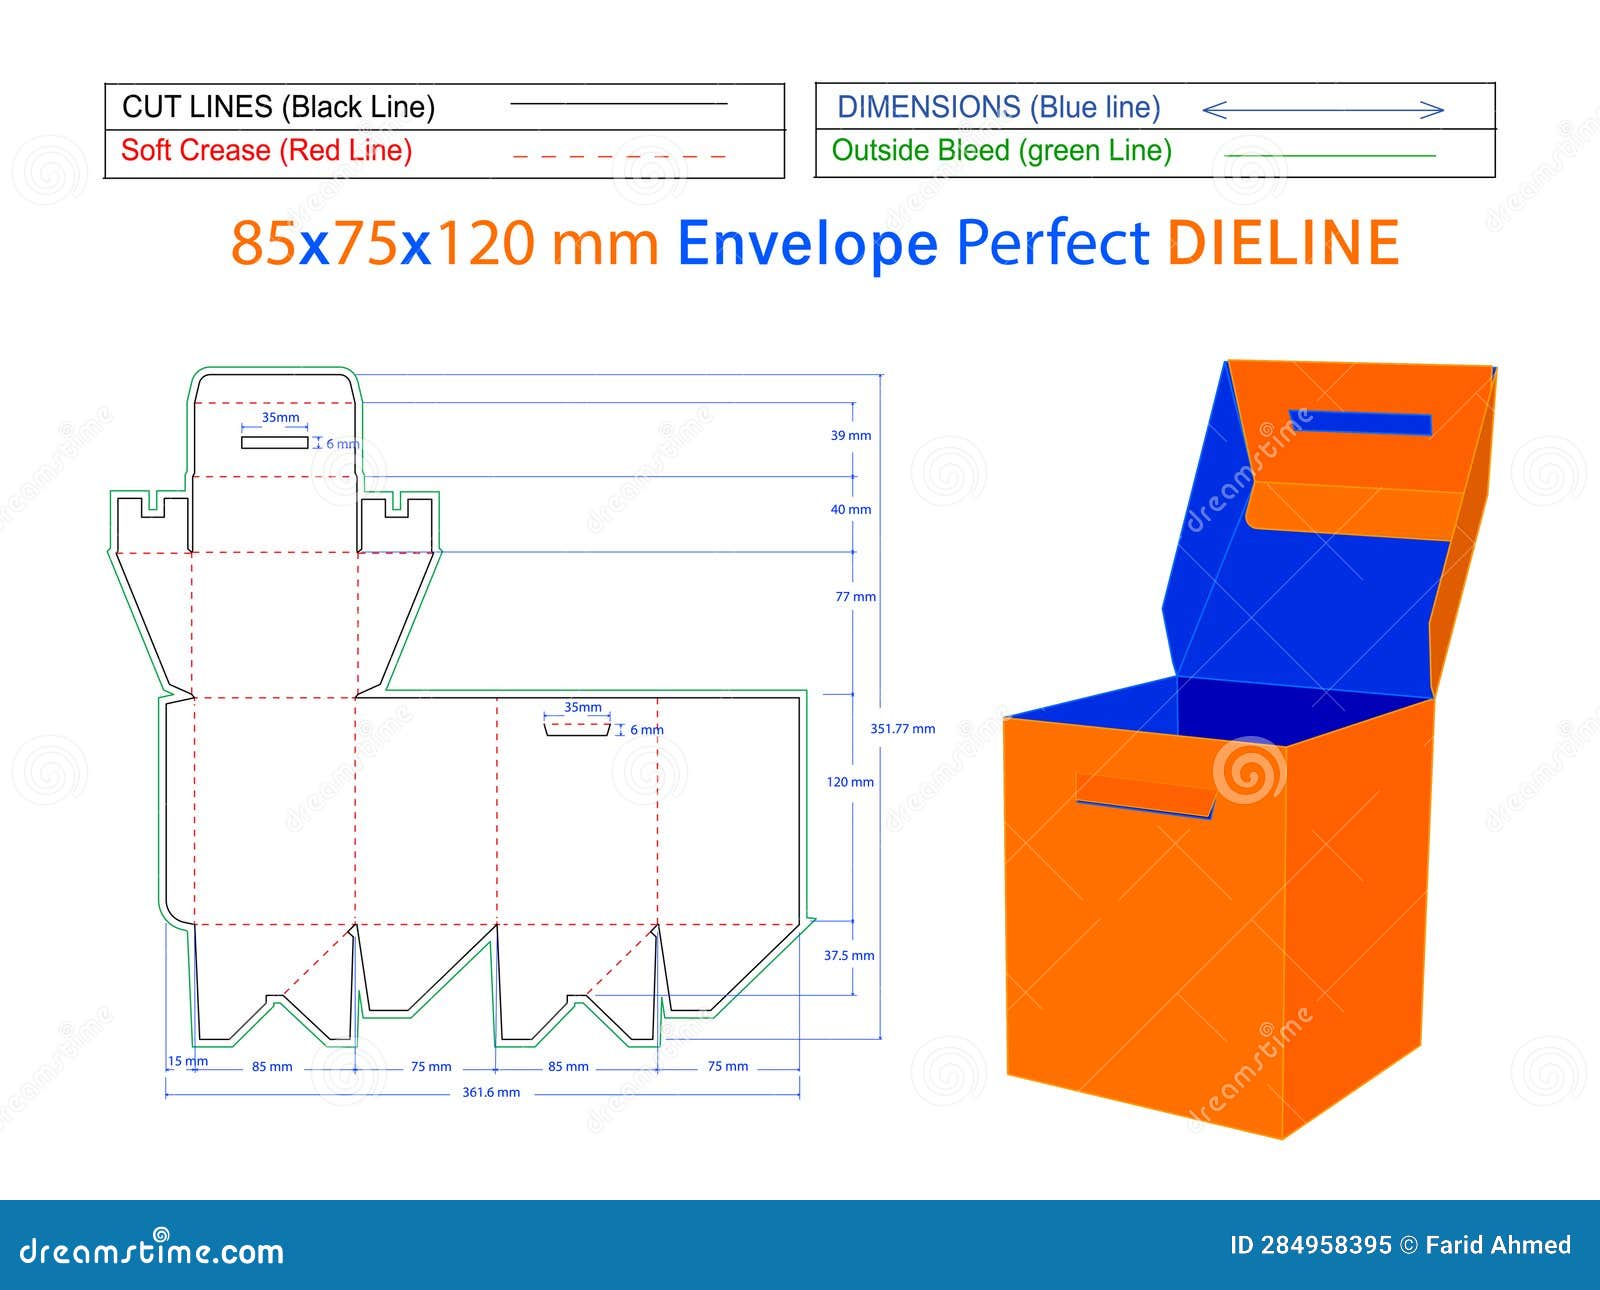Select the handle slot on the side panel
Viewport: 1600px width, 1290px height.
click(x=577, y=730)
